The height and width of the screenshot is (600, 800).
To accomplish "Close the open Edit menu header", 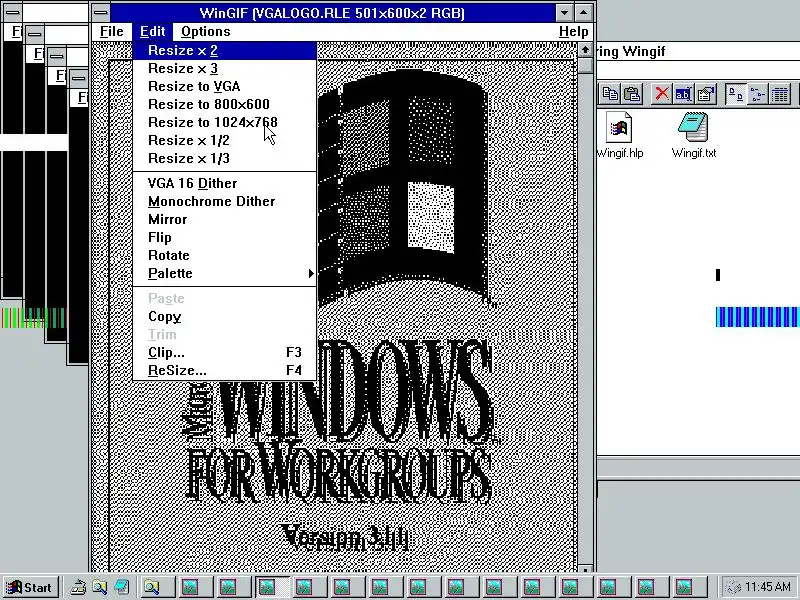I will click(152, 32).
